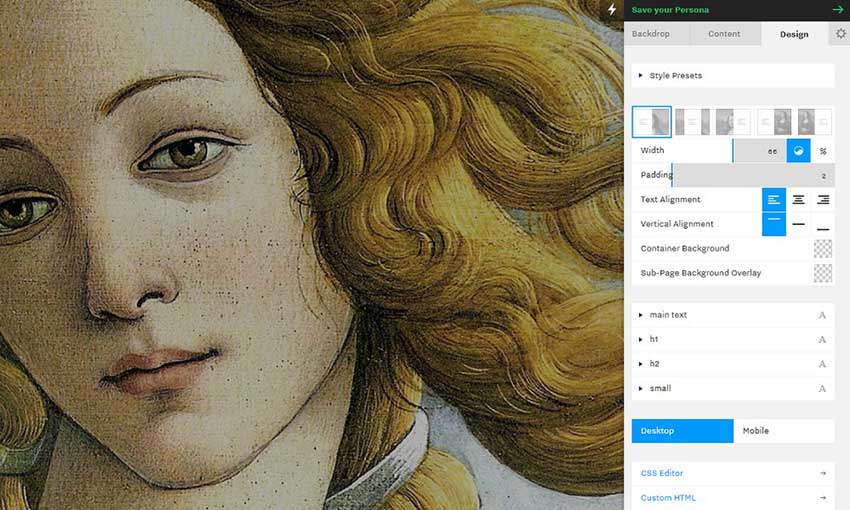Expand the h2 typography section

pyautogui.click(x=733, y=364)
